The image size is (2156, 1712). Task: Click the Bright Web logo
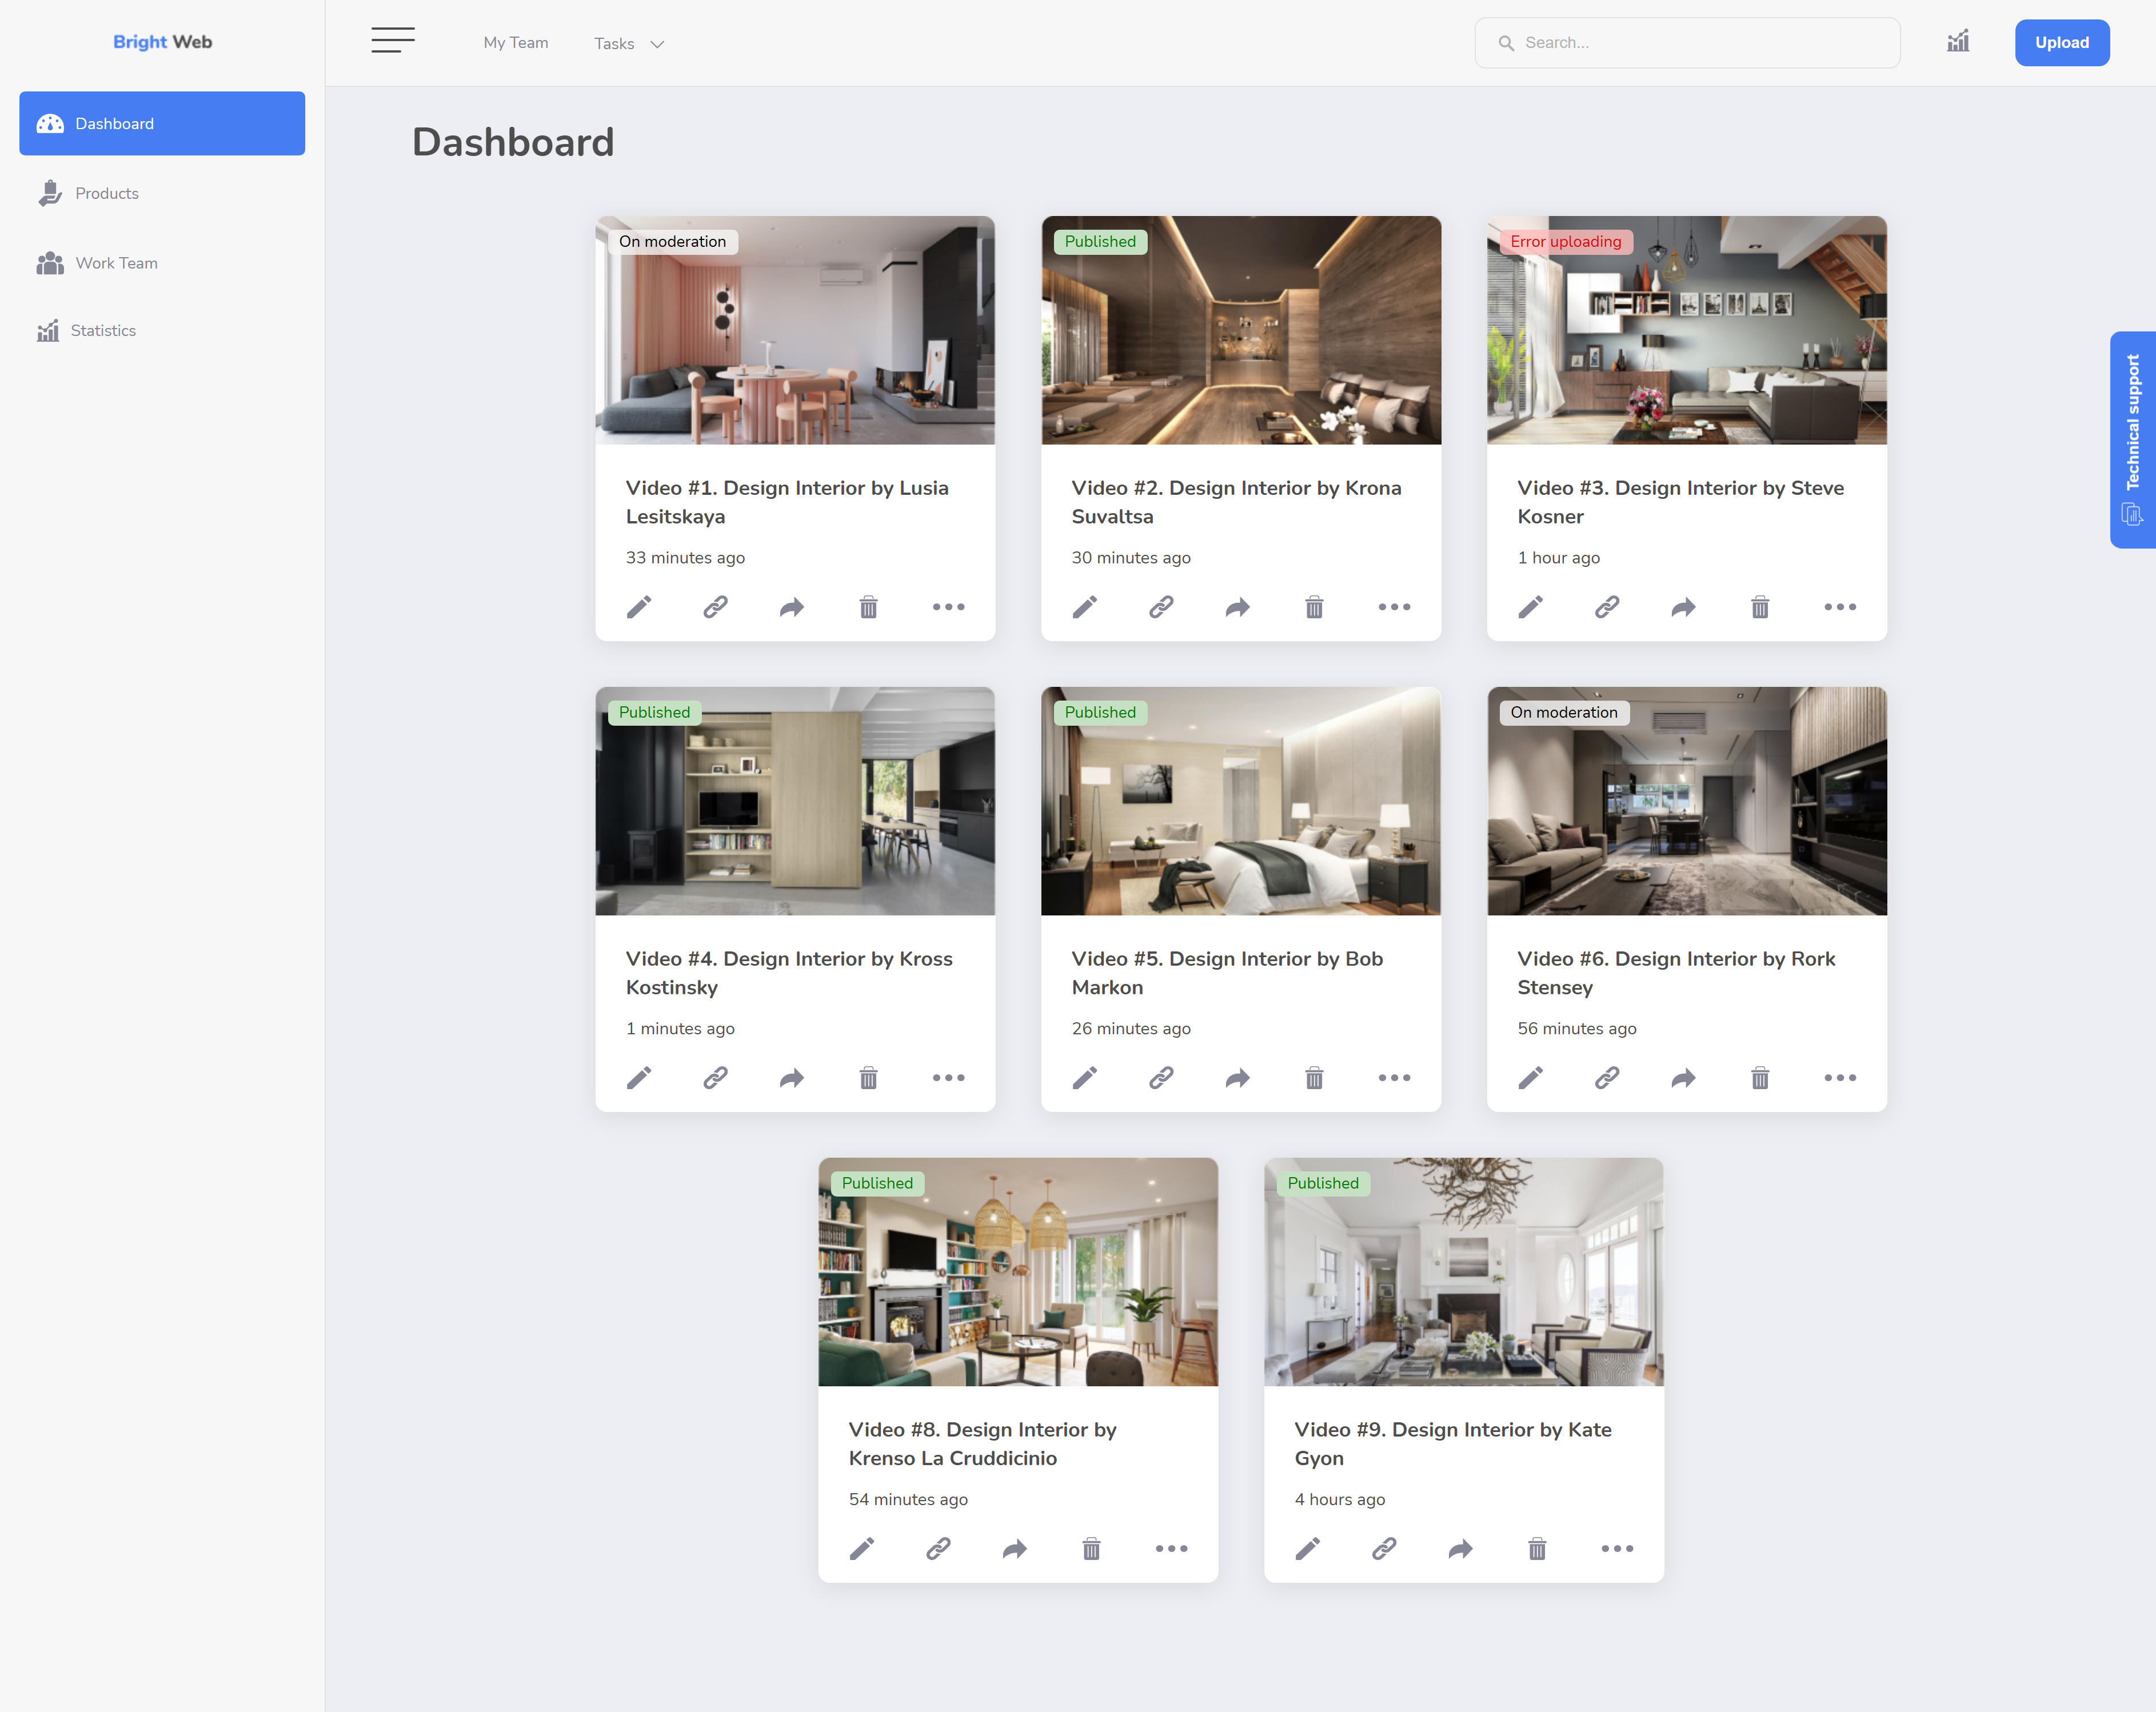click(x=162, y=42)
